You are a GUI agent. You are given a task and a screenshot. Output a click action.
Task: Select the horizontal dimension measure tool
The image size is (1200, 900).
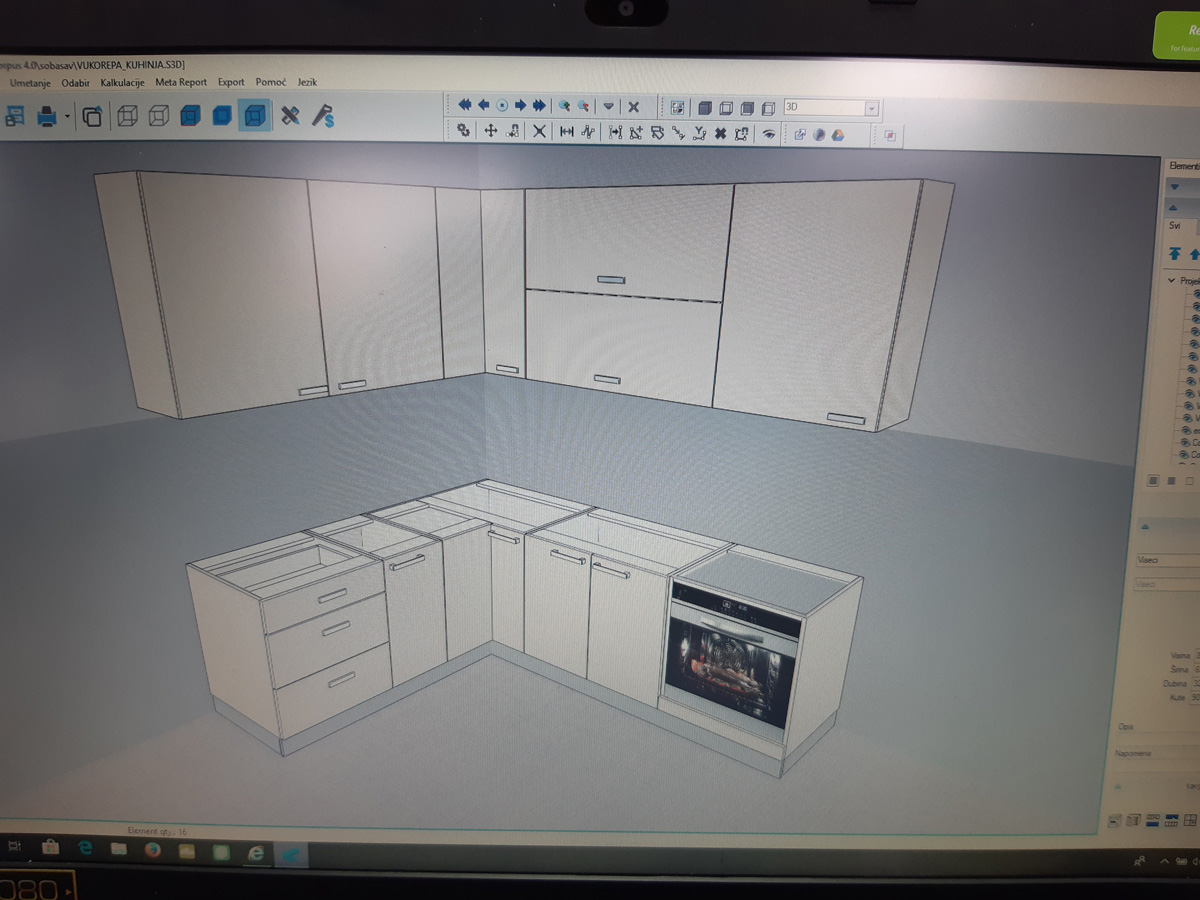click(x=567, y=131)
